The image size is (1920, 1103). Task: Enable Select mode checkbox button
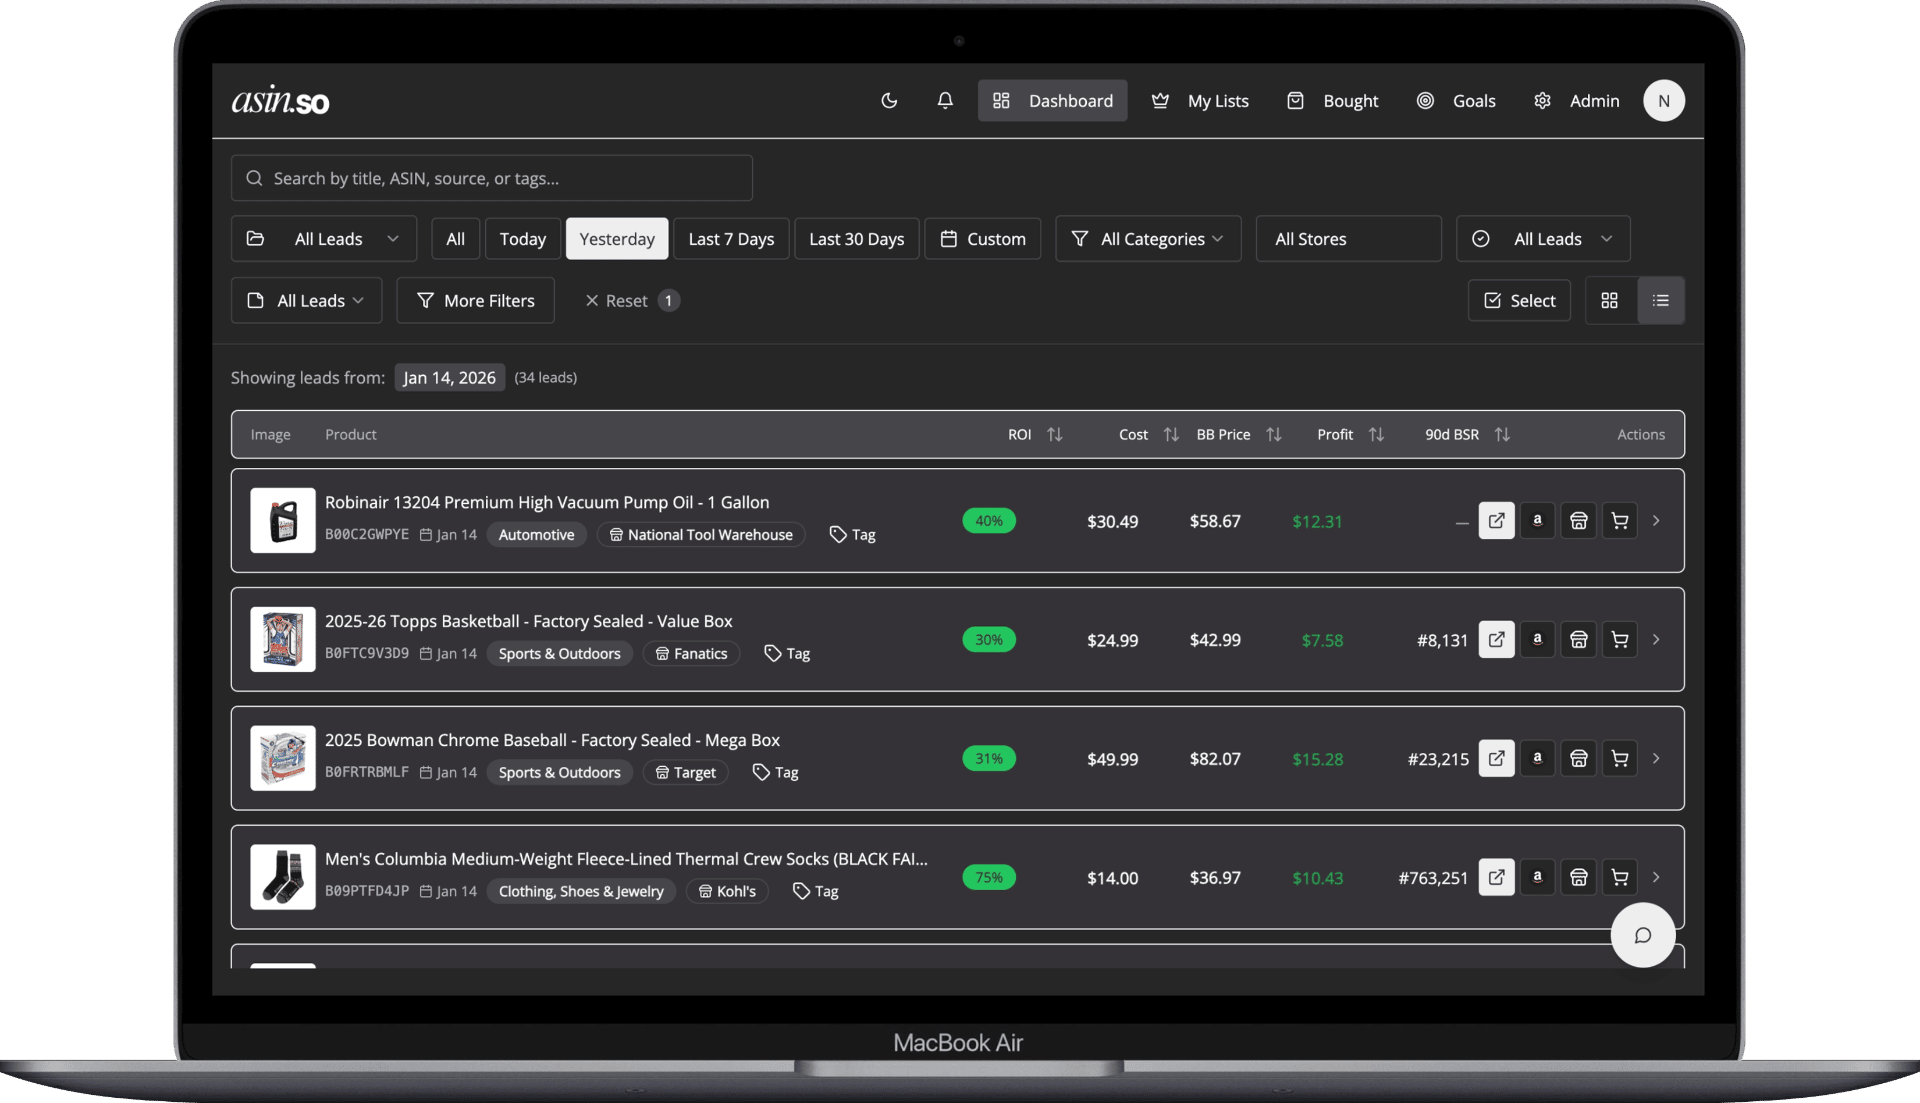click(x=1519, y=300)
